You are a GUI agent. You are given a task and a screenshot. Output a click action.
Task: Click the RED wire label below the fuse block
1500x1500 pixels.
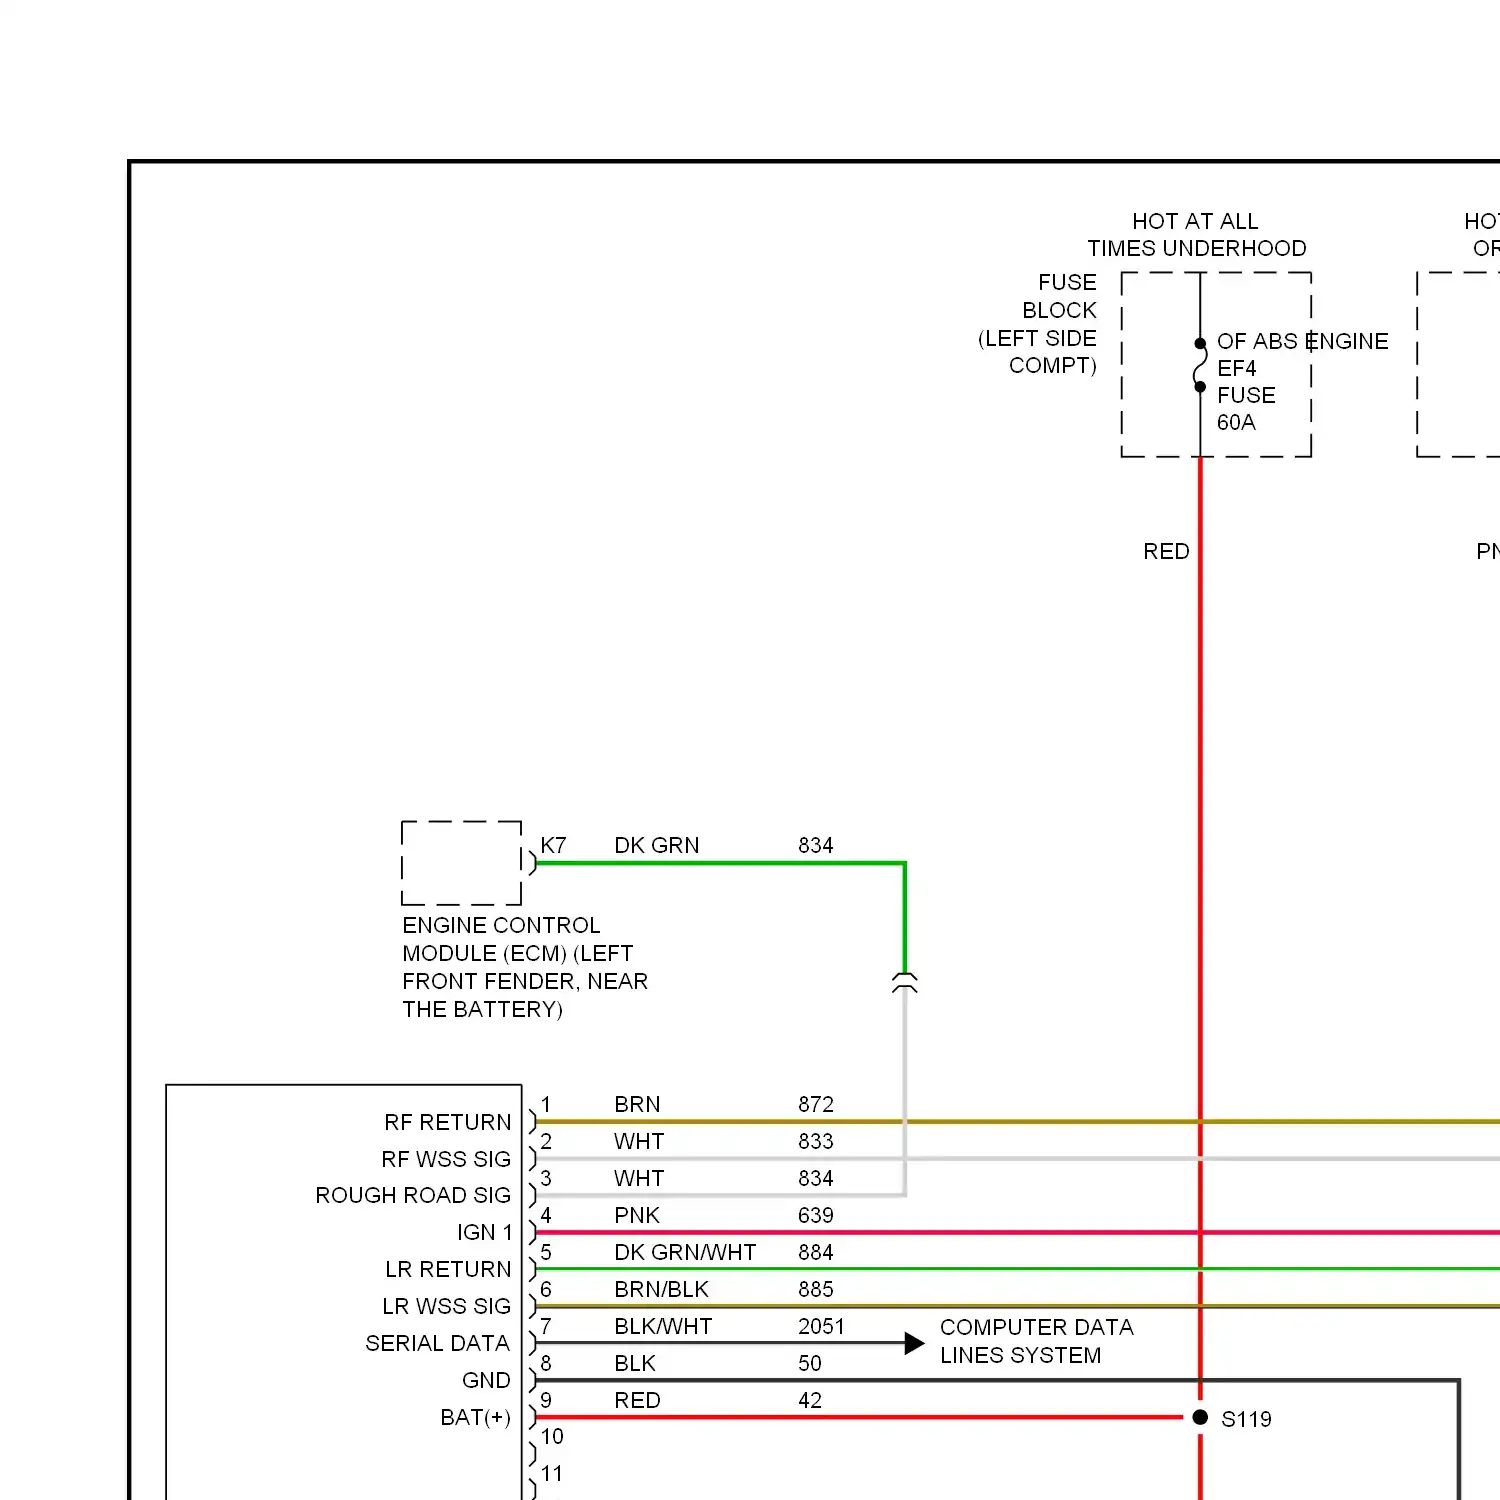[x=1166, y=551]
